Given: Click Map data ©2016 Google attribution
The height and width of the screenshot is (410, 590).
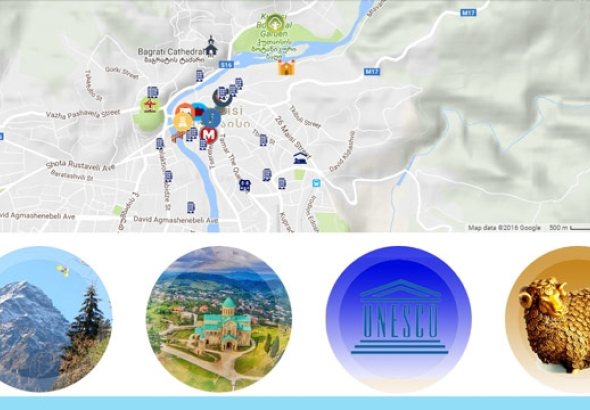Looking at the screenshot, I should 504,228.
